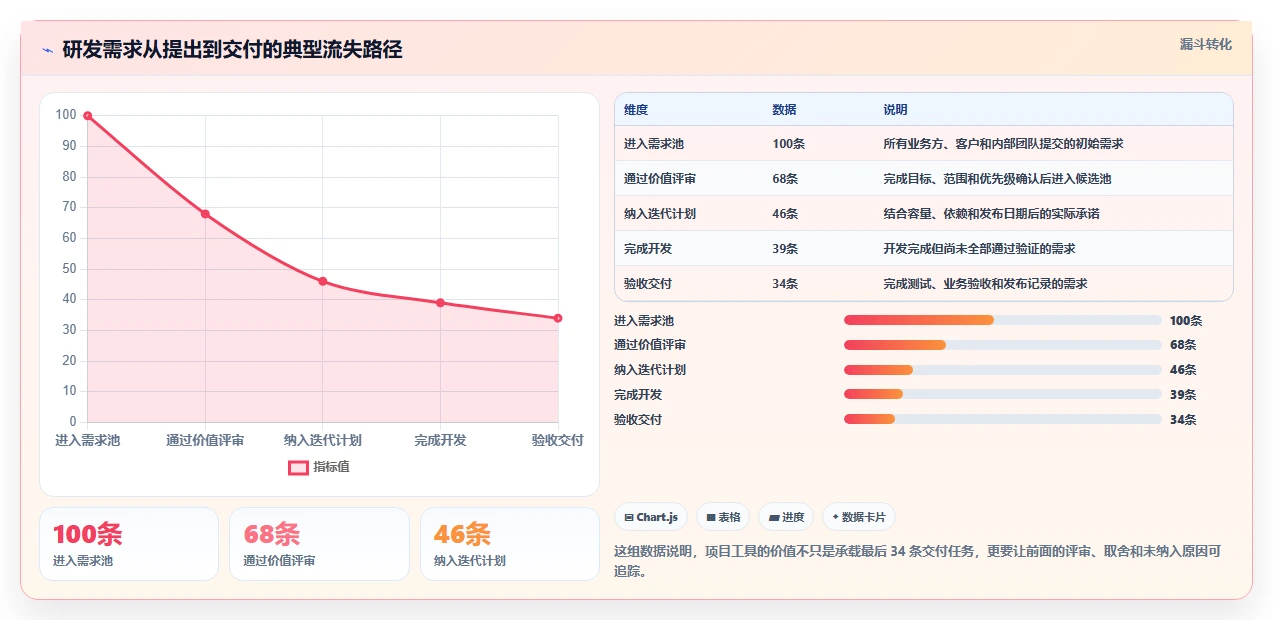The height and width of the screenshot is (620, 1273).
Task: Click the 纳入迭代计划 table row cell
Action: [x=660, y=214]
